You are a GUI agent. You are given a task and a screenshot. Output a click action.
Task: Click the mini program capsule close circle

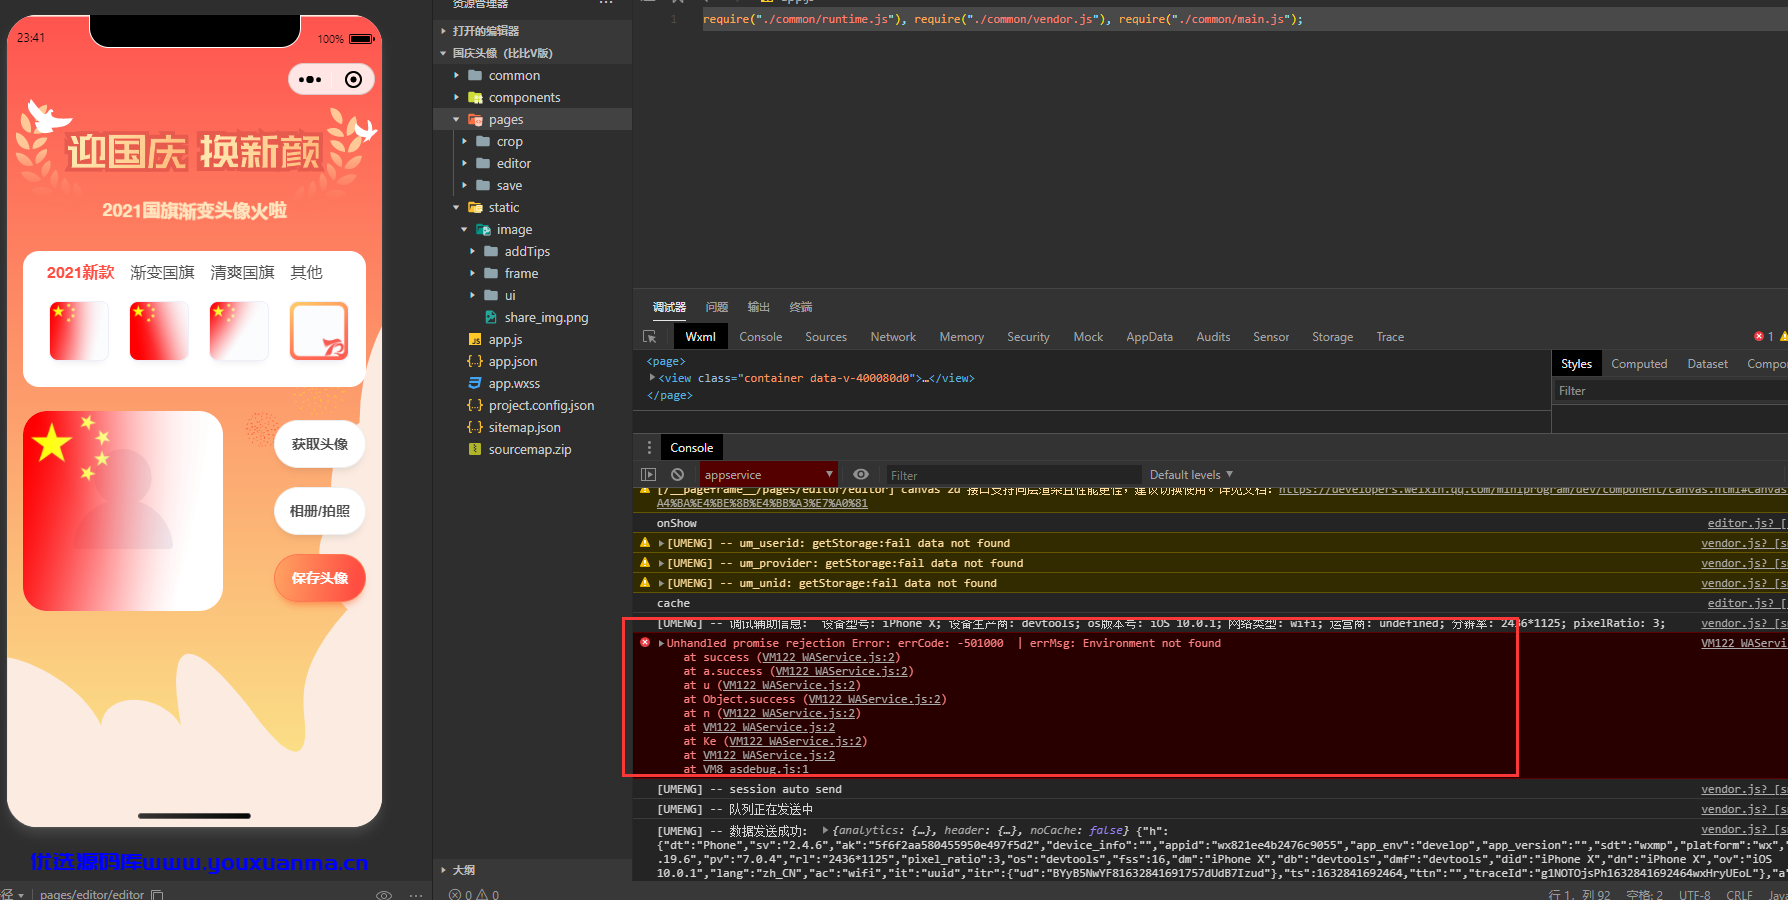pos(353,79)
